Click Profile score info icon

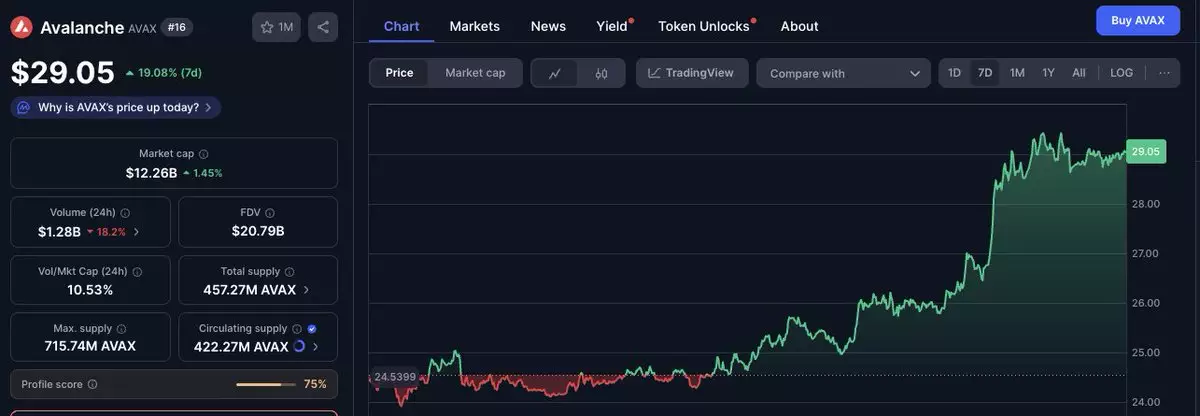(x=93, y=384)
